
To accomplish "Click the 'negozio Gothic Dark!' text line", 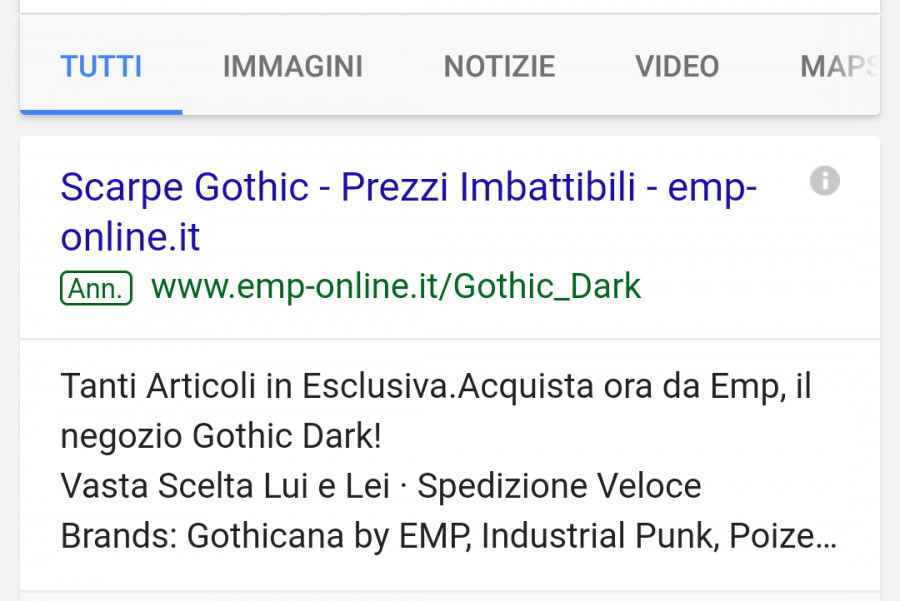I will point(220,436).
